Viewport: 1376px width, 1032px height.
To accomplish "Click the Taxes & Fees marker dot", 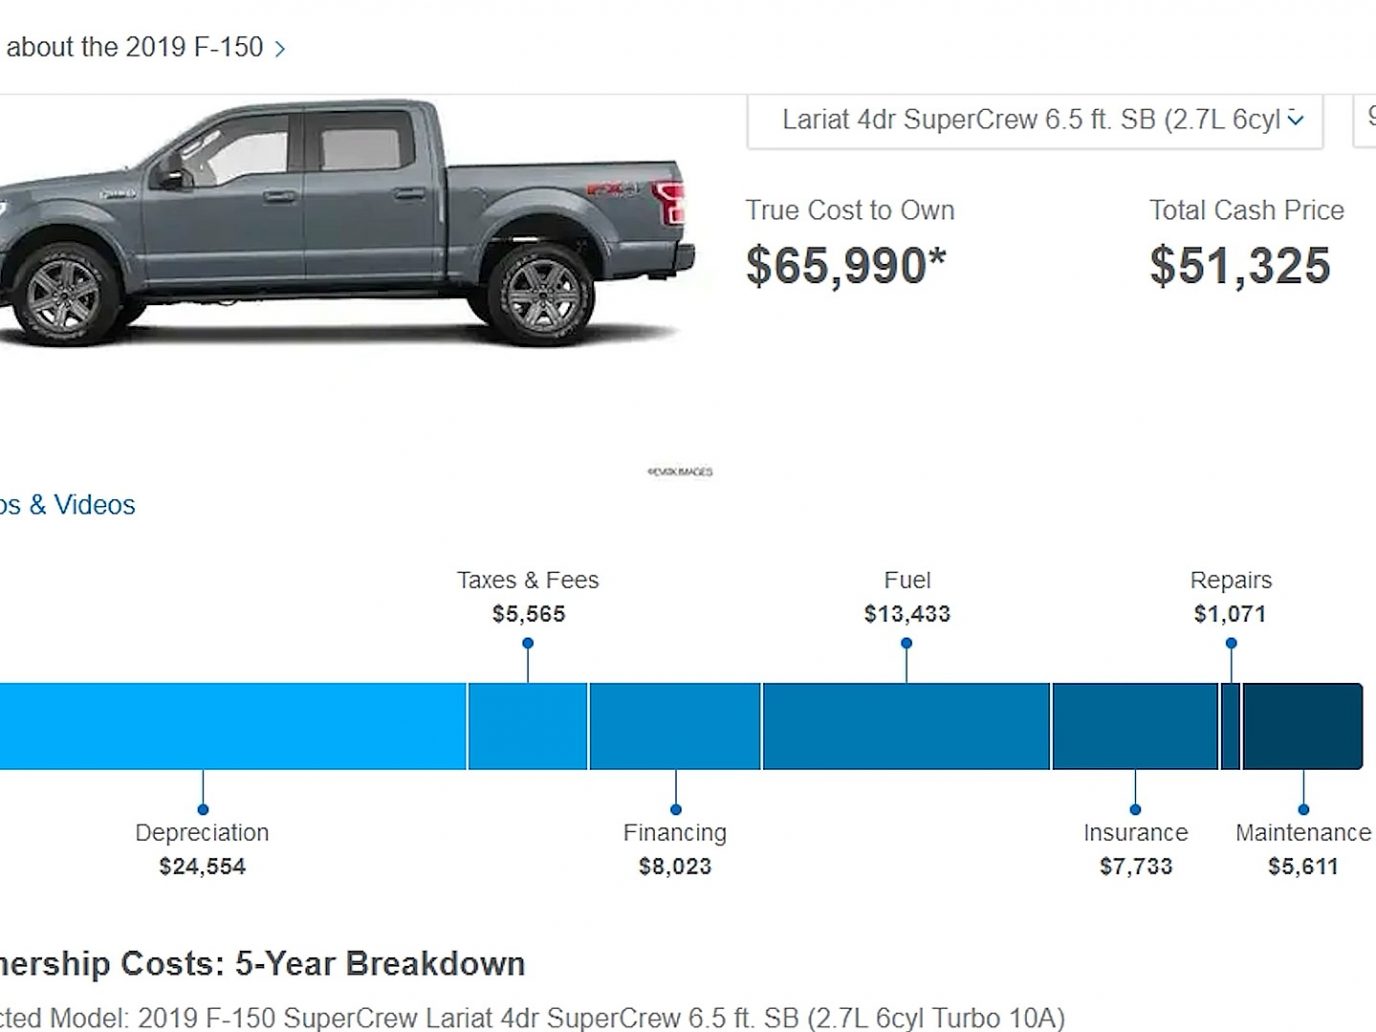I will coord(528,643).
